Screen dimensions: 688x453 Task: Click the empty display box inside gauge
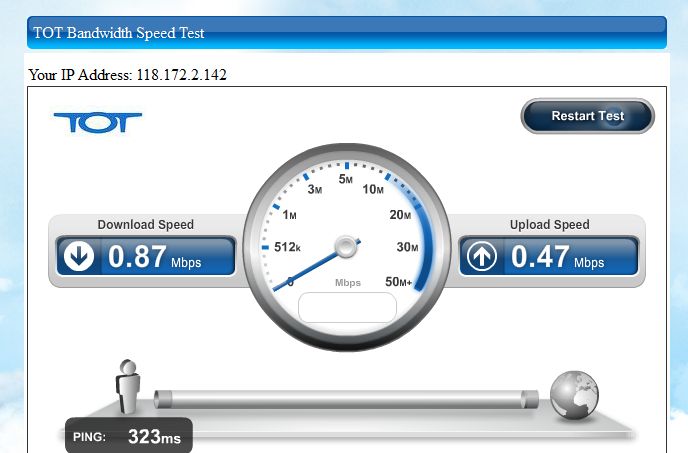[x=347, y=308]
